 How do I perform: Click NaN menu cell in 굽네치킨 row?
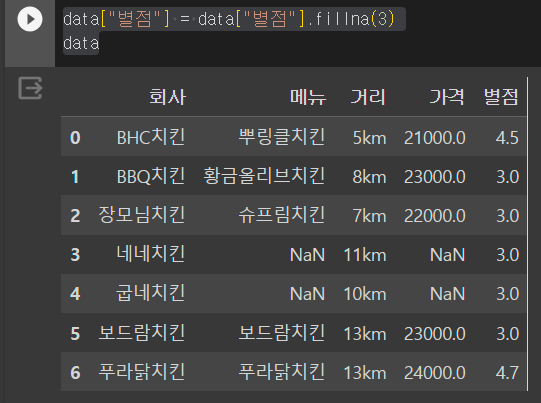coord(307,294)
